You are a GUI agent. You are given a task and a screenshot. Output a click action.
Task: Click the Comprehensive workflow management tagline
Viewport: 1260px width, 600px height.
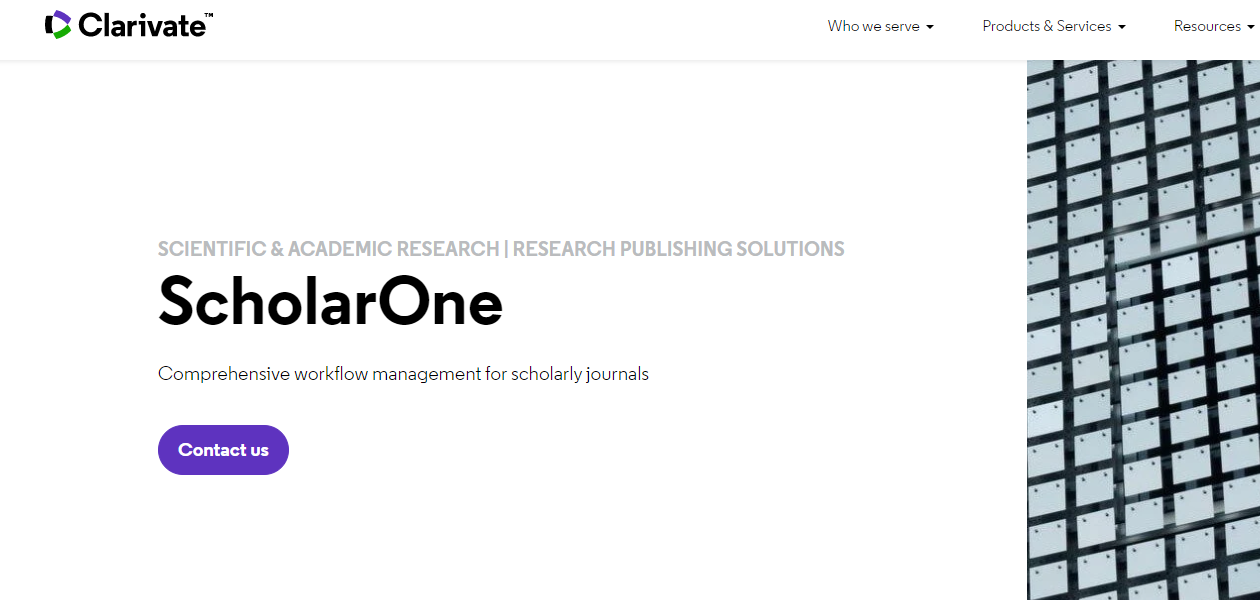[403, 374]
